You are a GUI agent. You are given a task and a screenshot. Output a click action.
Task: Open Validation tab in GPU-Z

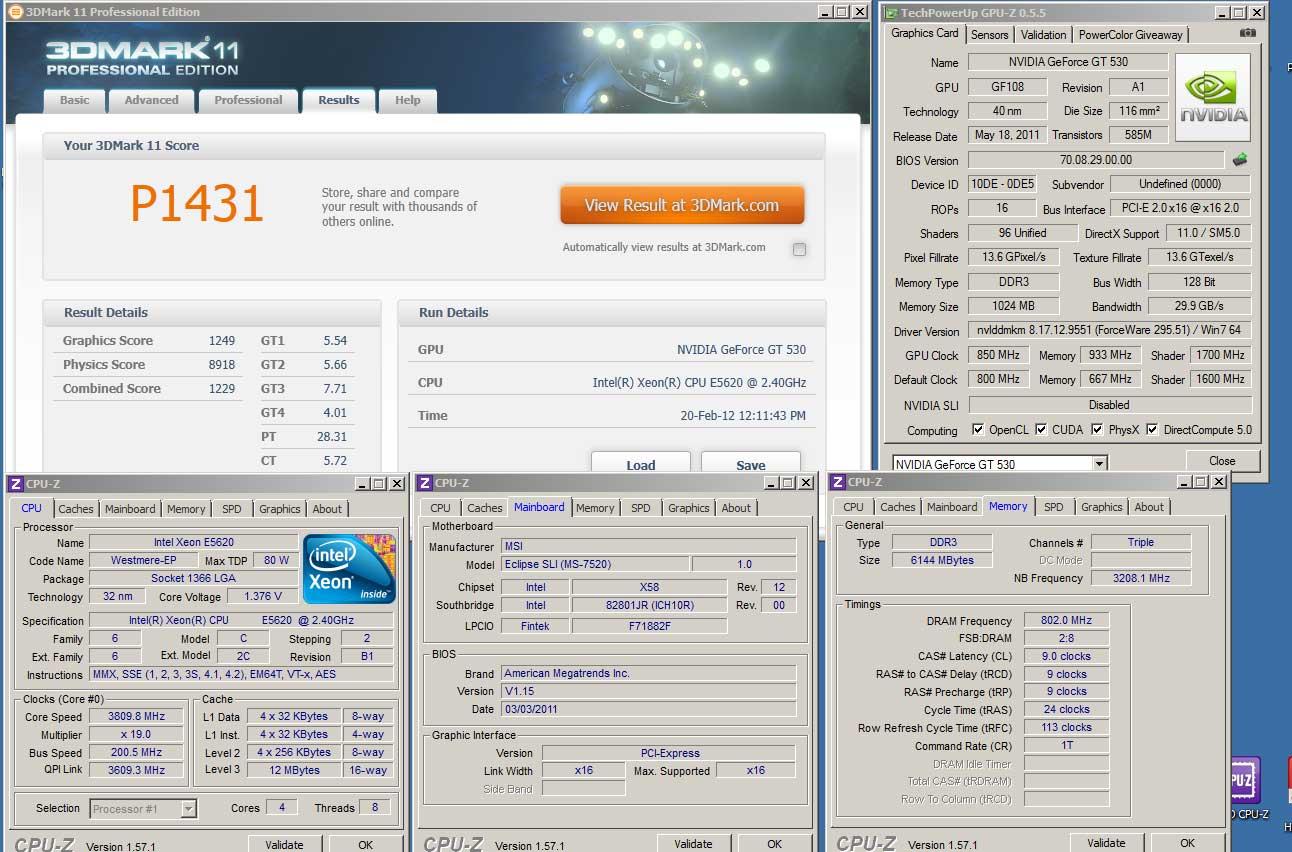[x=1043, y=35]
